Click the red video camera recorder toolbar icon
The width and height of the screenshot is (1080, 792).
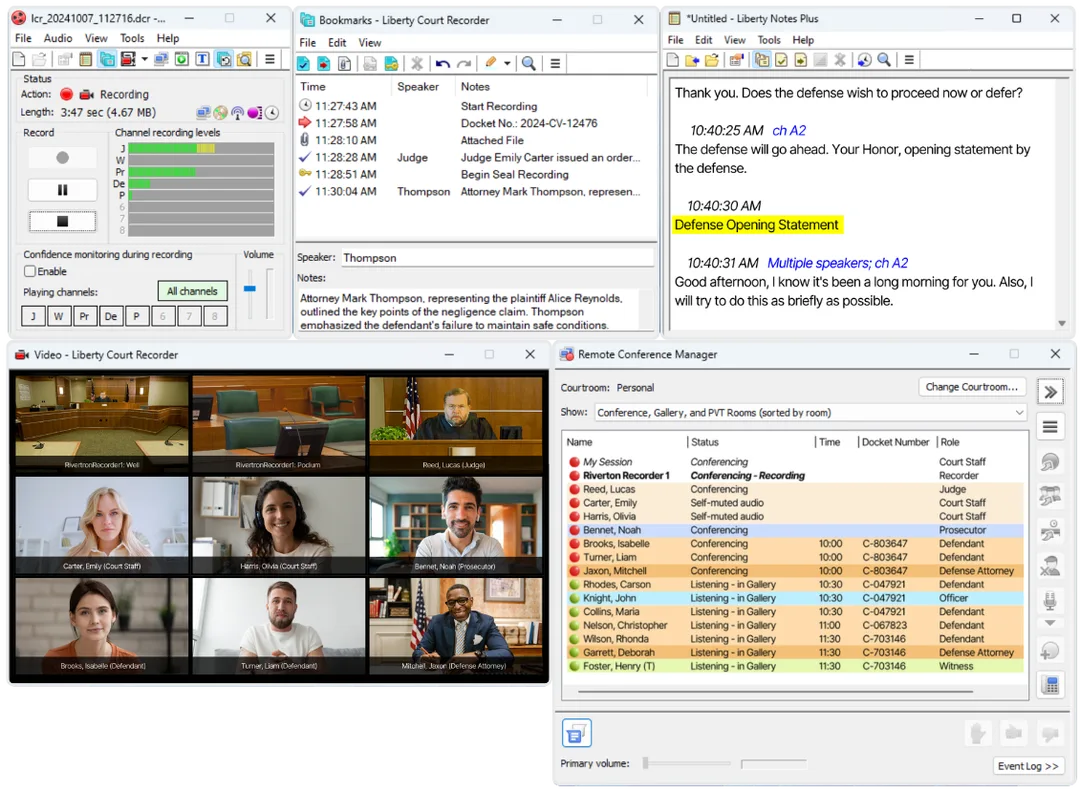[128, 59]
